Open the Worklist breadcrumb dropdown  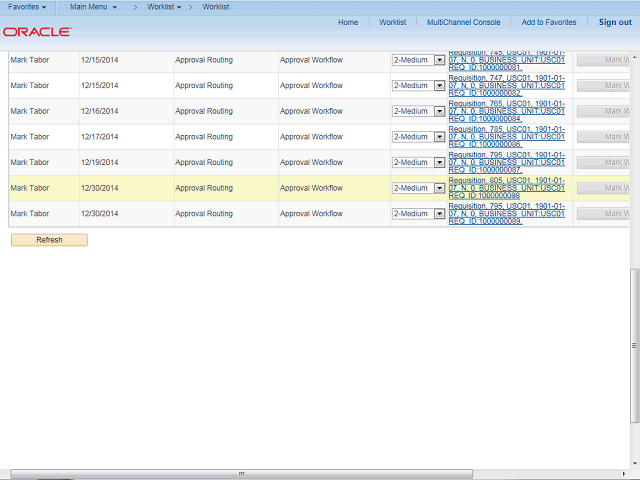164,7
